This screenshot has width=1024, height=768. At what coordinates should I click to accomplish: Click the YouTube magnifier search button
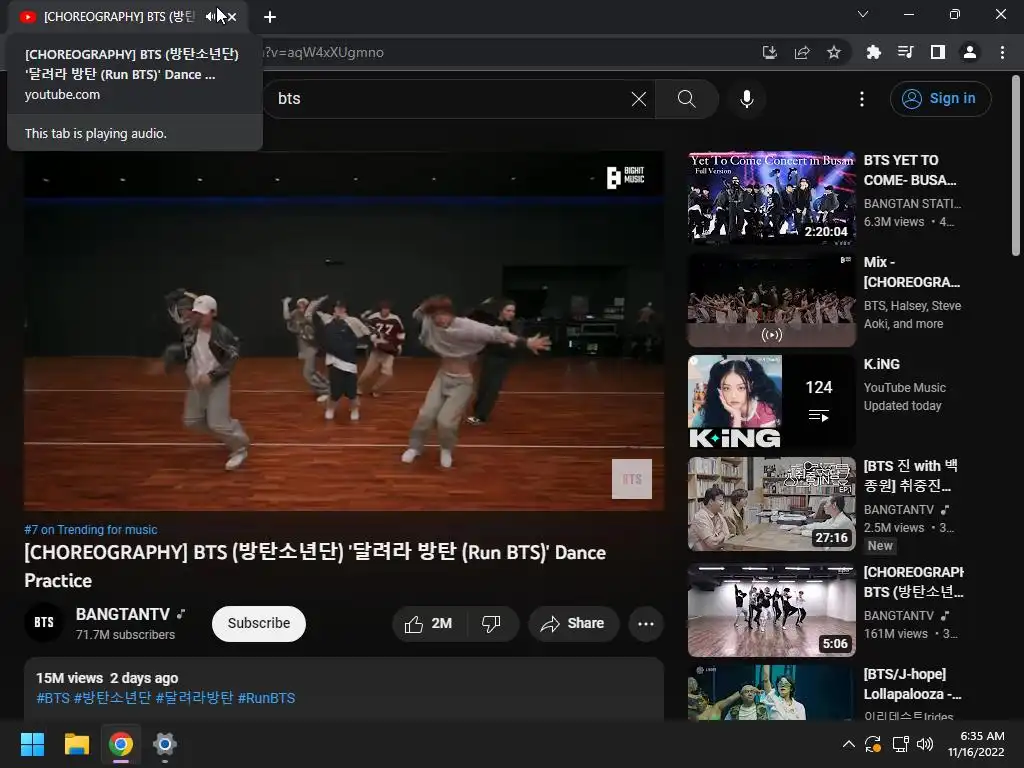point(686,99)
